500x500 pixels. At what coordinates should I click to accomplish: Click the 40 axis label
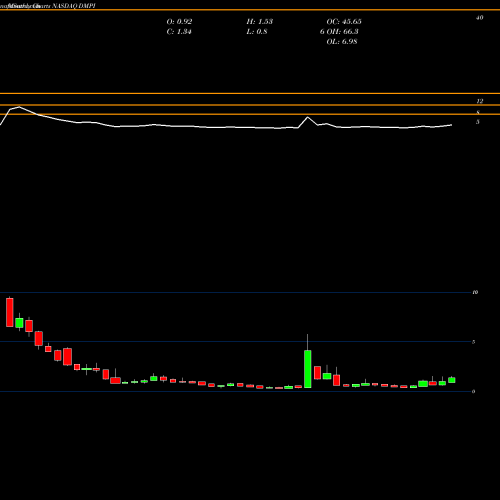[479, 18]
